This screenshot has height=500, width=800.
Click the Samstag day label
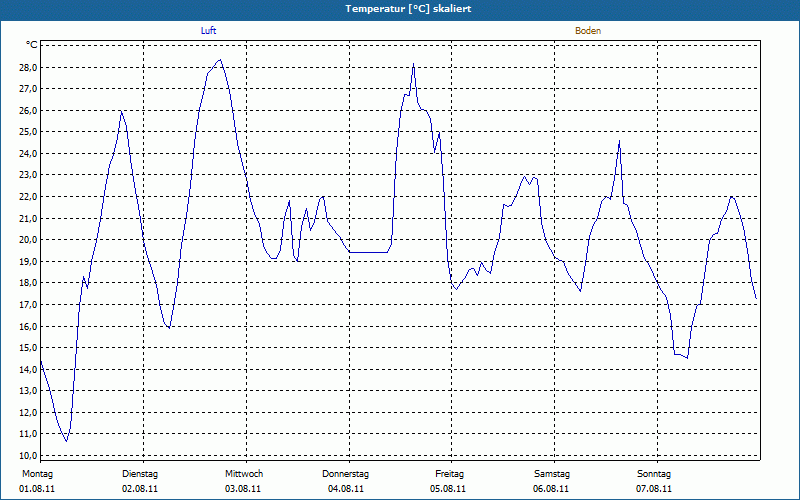[x=552, y=474]
